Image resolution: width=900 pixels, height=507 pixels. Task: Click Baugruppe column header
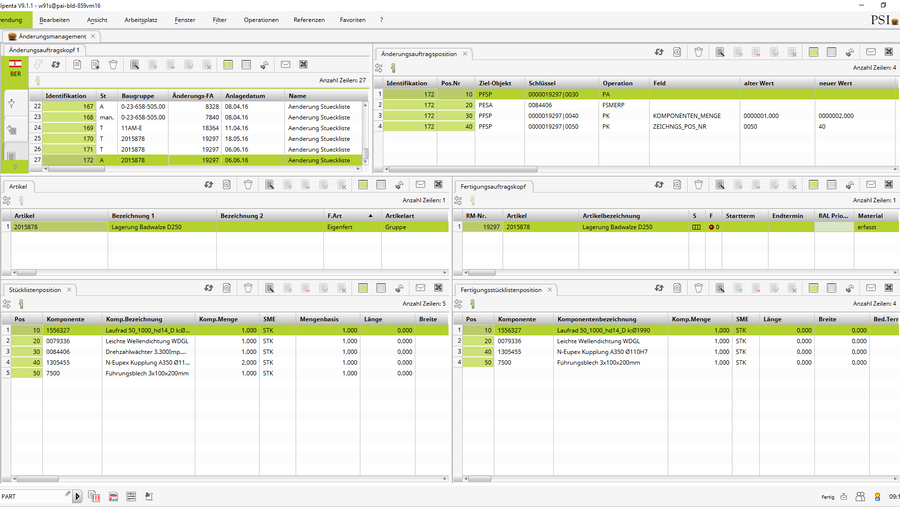[143, 96]
